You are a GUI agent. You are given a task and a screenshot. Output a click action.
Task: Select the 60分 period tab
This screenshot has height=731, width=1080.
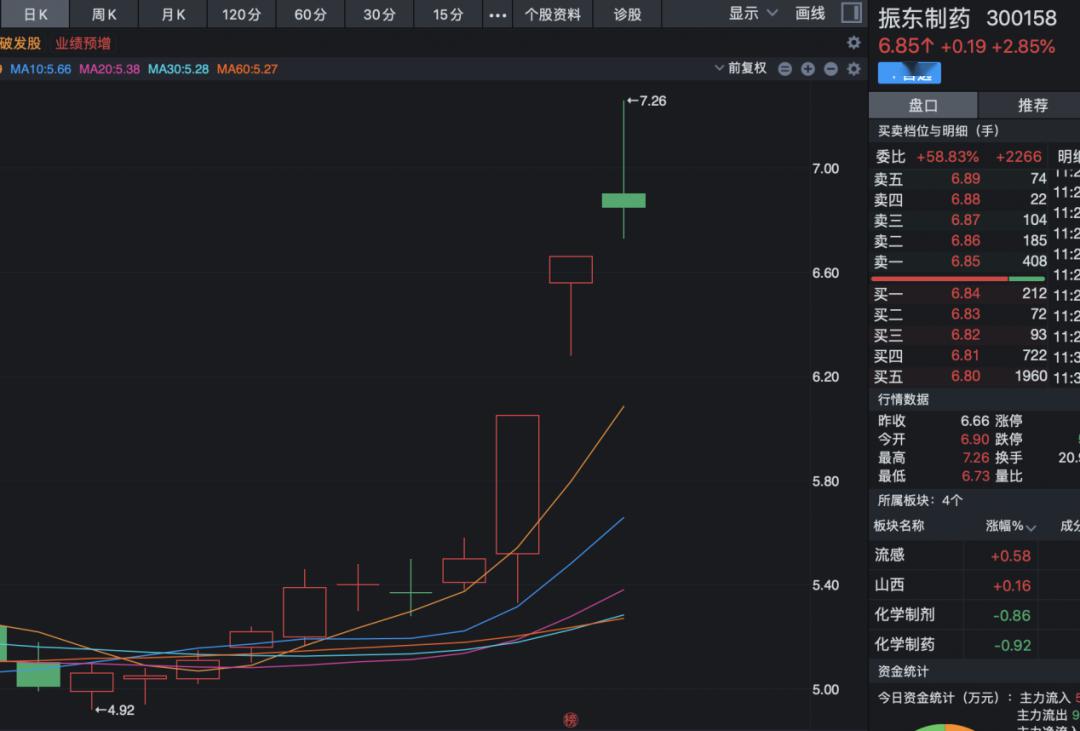pyautogui.click(x=310, y=14)
